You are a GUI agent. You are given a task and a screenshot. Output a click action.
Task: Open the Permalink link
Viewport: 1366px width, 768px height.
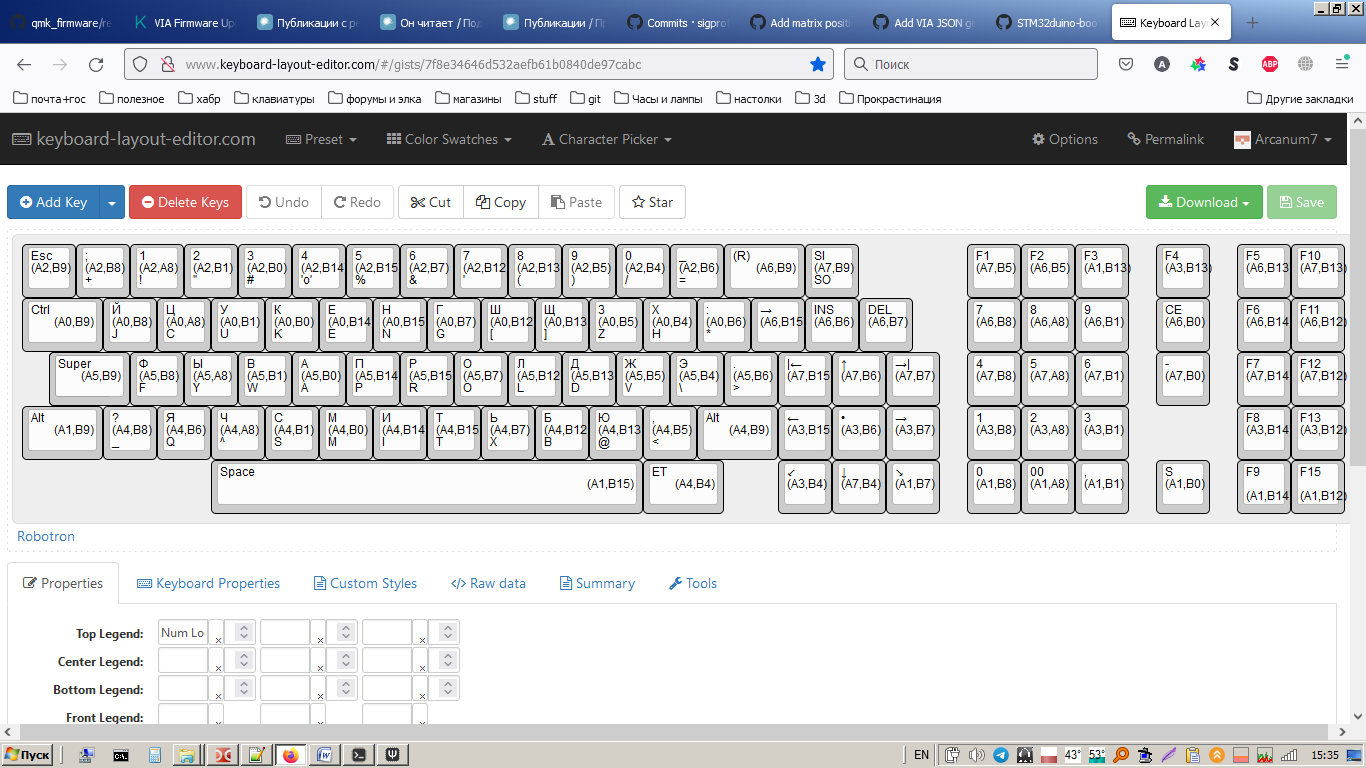1165,139
